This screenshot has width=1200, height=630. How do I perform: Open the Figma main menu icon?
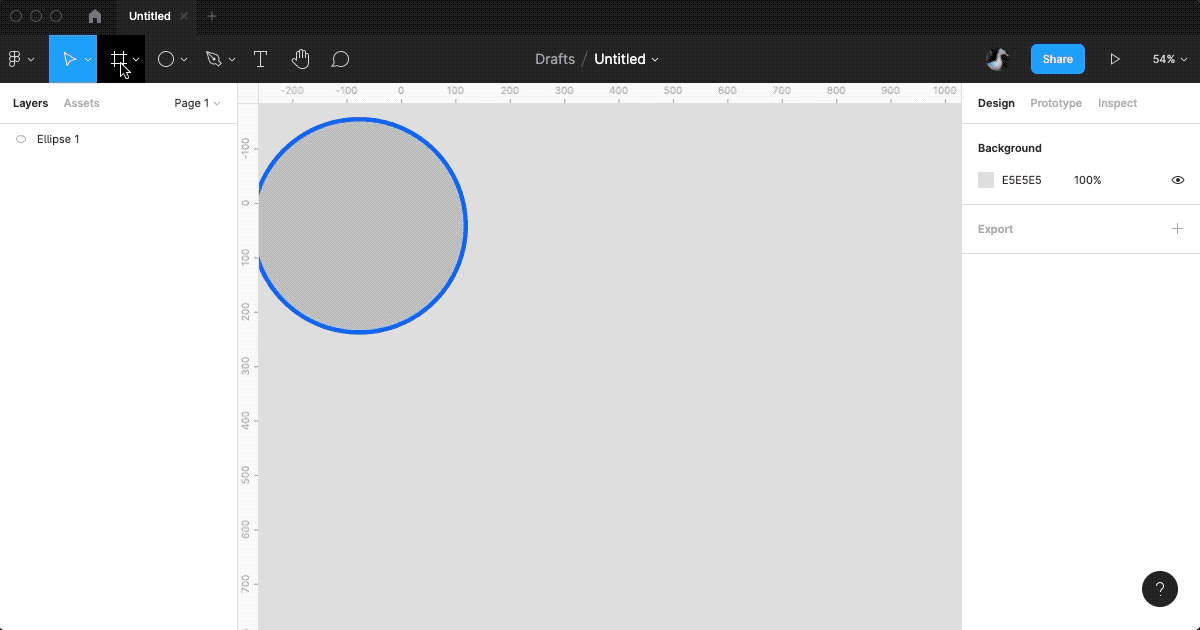[15, 59]
